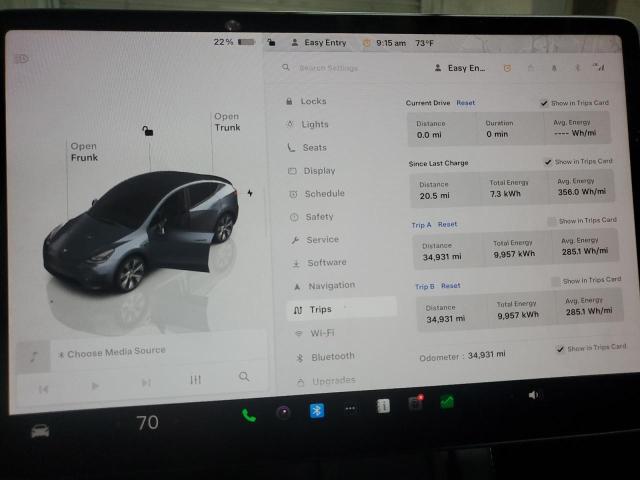
Task: Open the Bluetooth settings menu
Action: (325, 357)
